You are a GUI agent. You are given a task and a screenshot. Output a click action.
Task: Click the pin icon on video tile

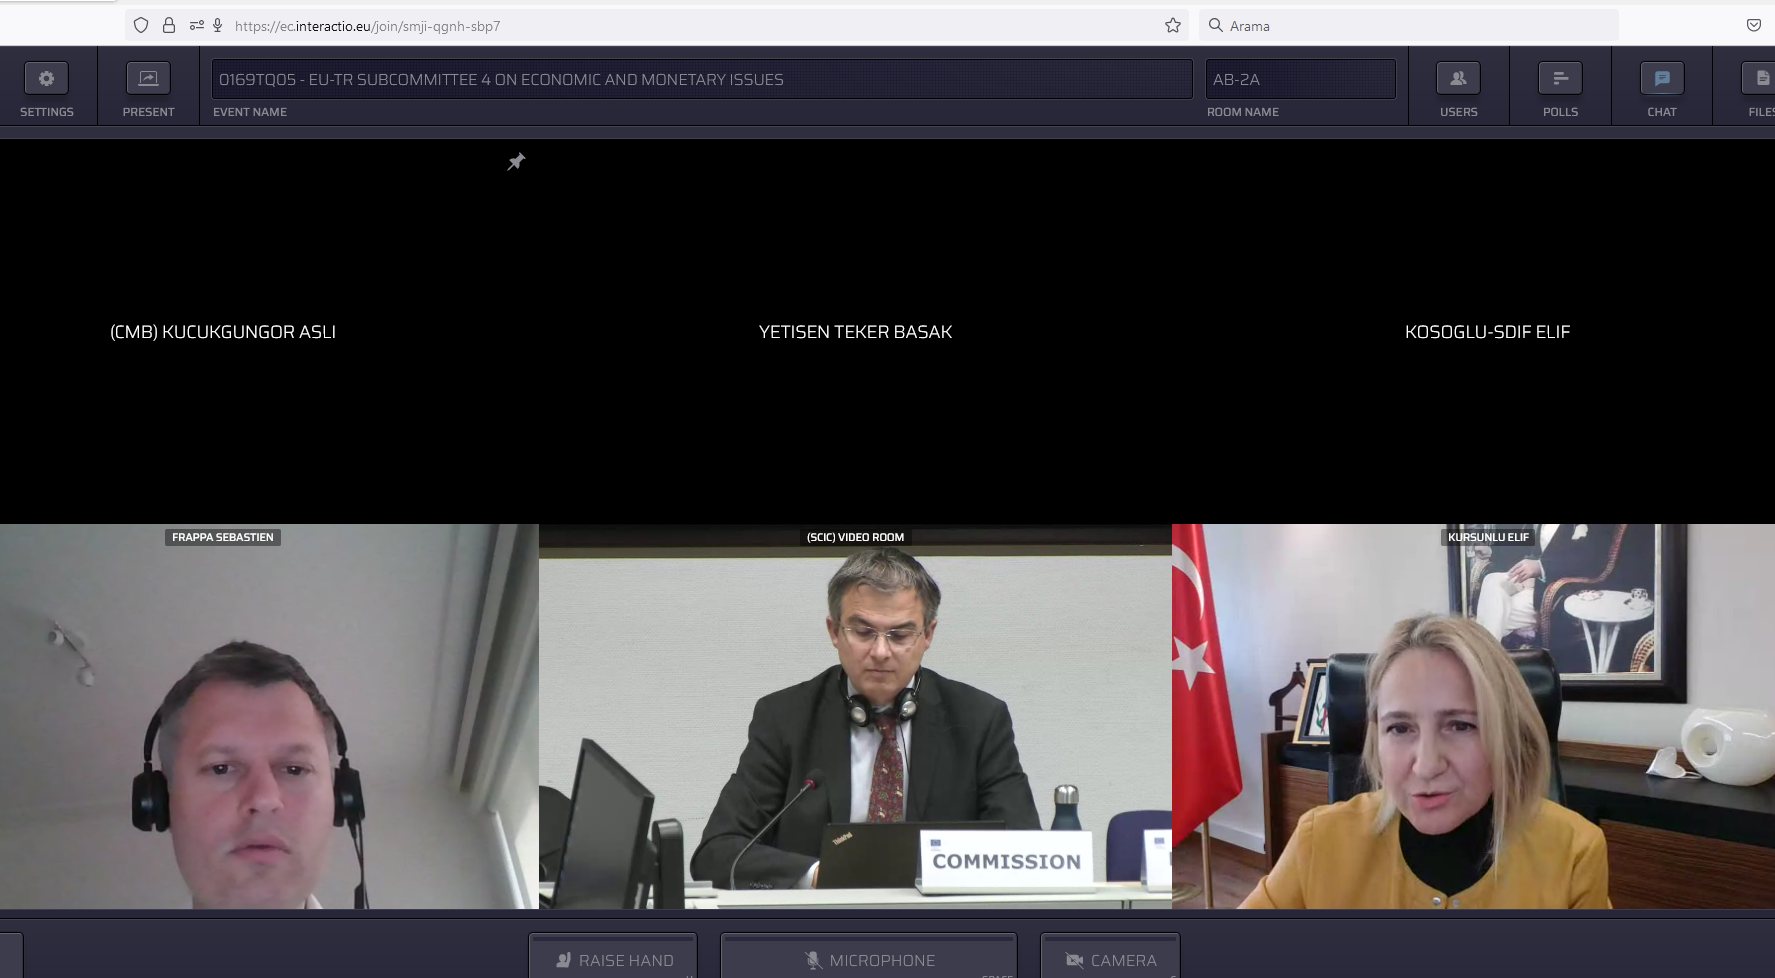click(516, 162)
